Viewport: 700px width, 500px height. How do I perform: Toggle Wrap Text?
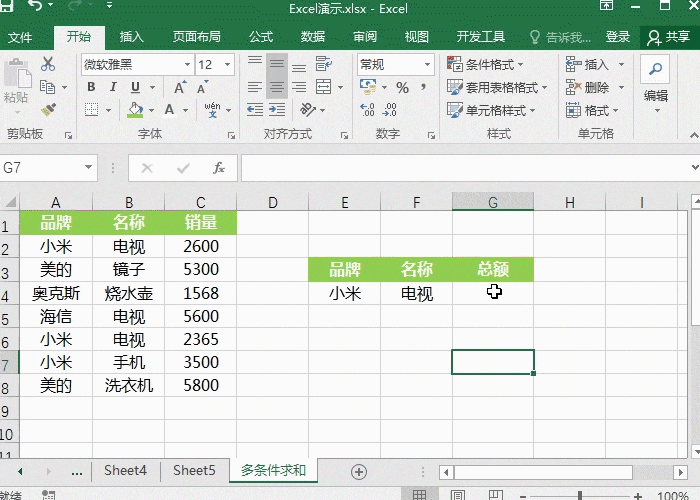tap(323, 64)
